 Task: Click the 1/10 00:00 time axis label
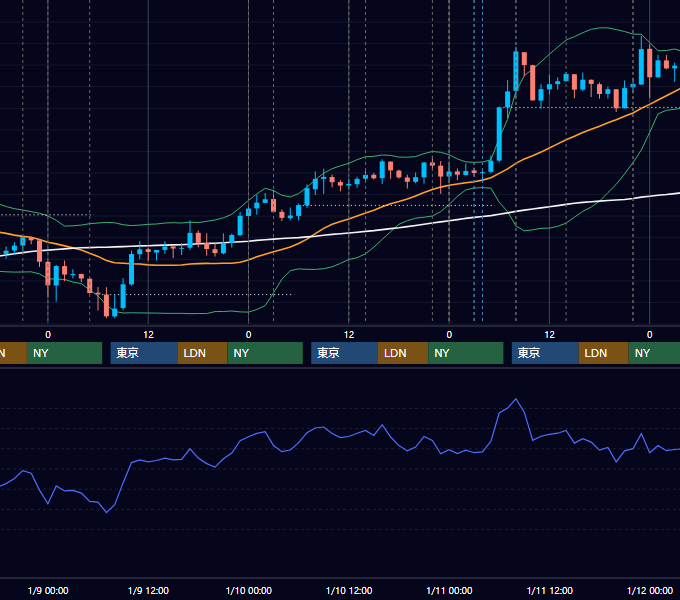248,590
